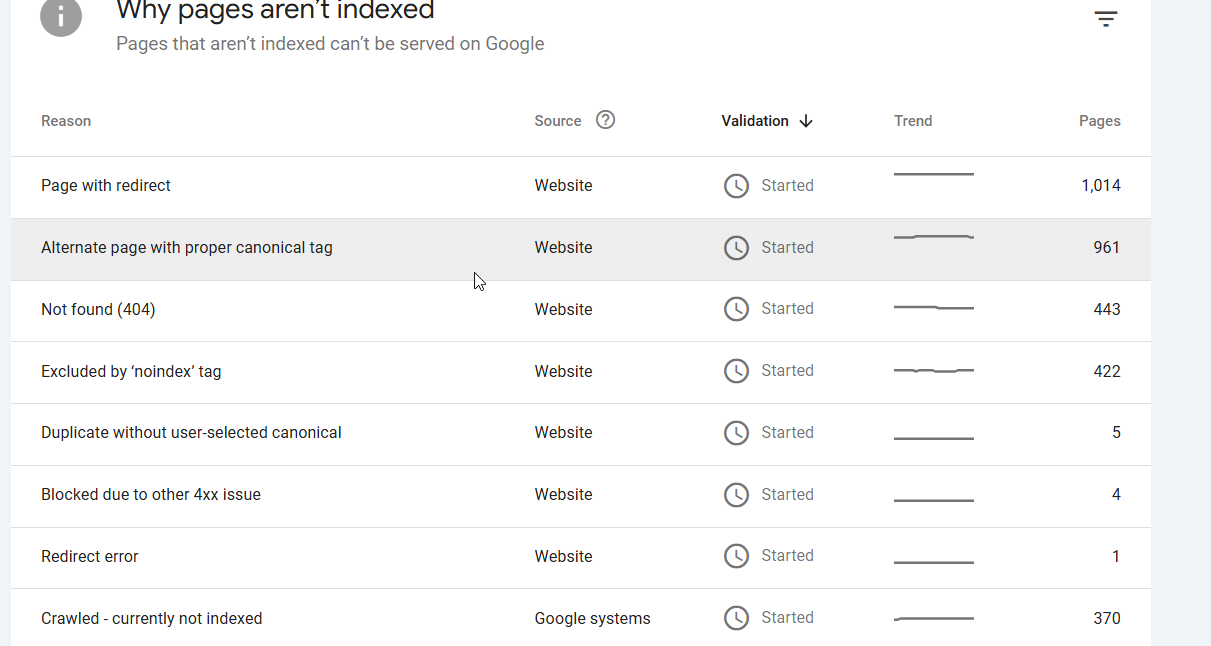Open Alternate page with proper canonical tag
The height and width of the screenshot is (646, 1211).
coord(581,249)
